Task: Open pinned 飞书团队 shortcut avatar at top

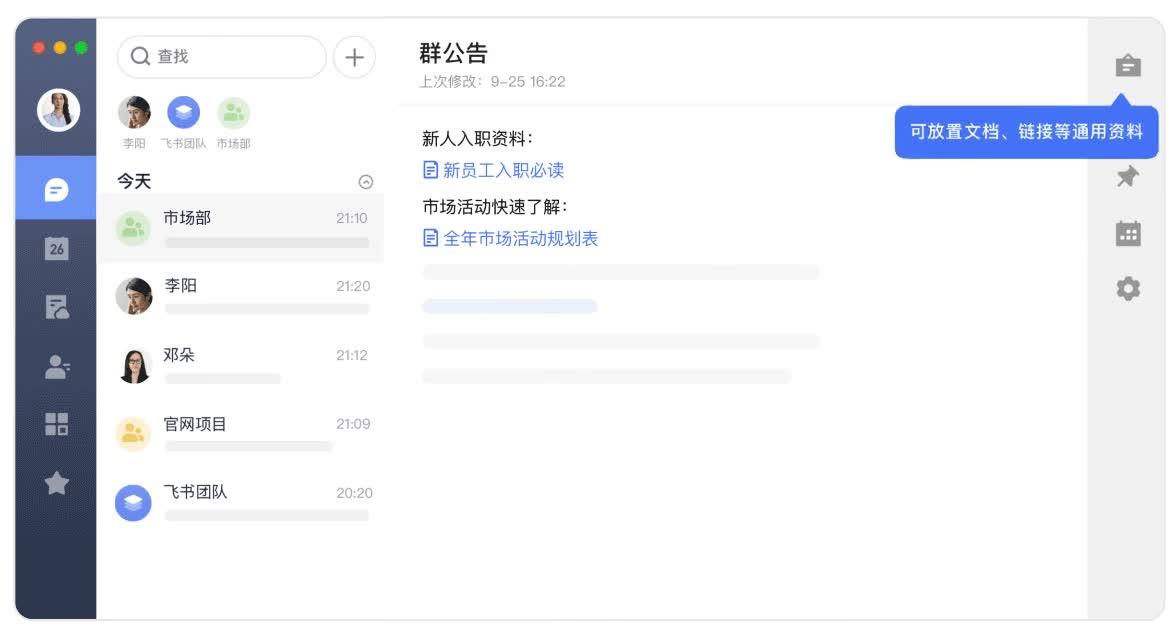Action: 183,113
